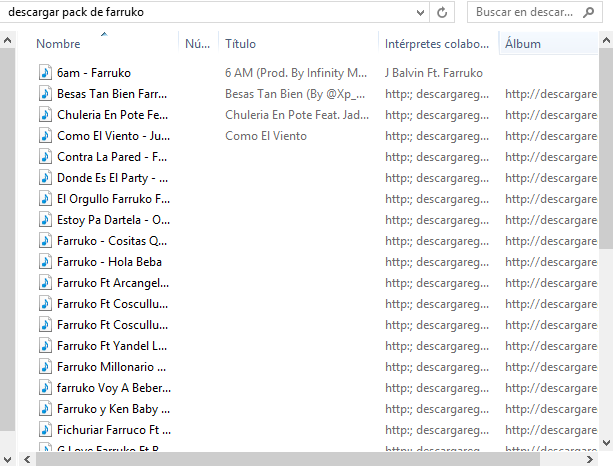This screenshot has height=466, width=613.
Task: Click the title Besas Tan Bien (By @Xp_...
Action: click(295, 94)
